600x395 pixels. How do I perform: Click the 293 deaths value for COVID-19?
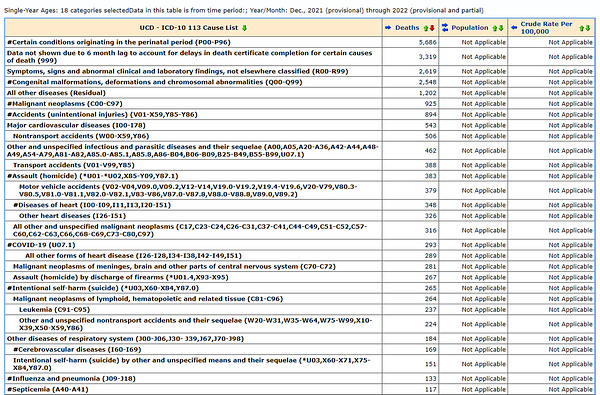tap(430, 245)
